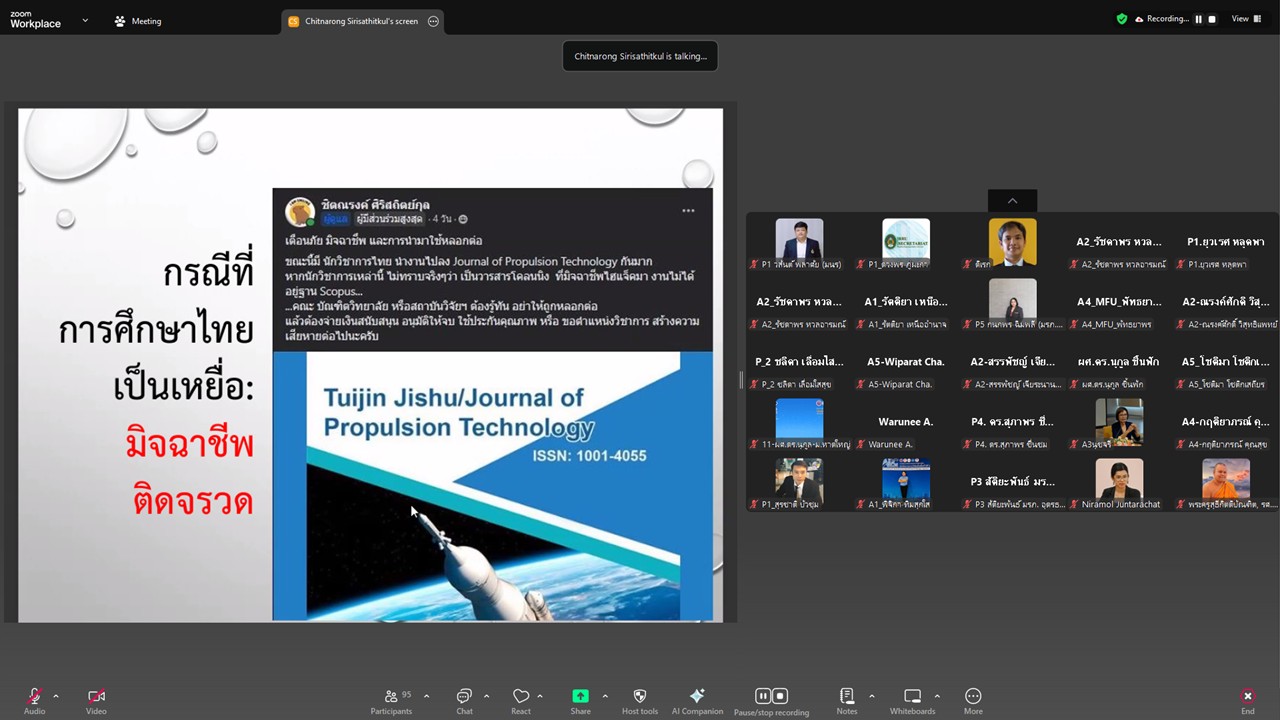Viewport: 1280px width, 720px height.
Task: Stop recording in bottom toolbar
Action: 781,696
